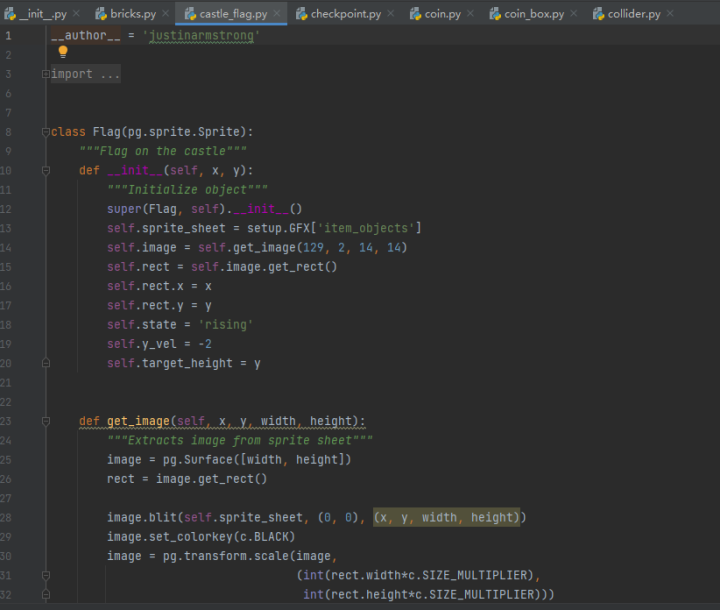Close the checkpoint.py tab
Viewport: 720px width, 610px height.
(389, 14)
